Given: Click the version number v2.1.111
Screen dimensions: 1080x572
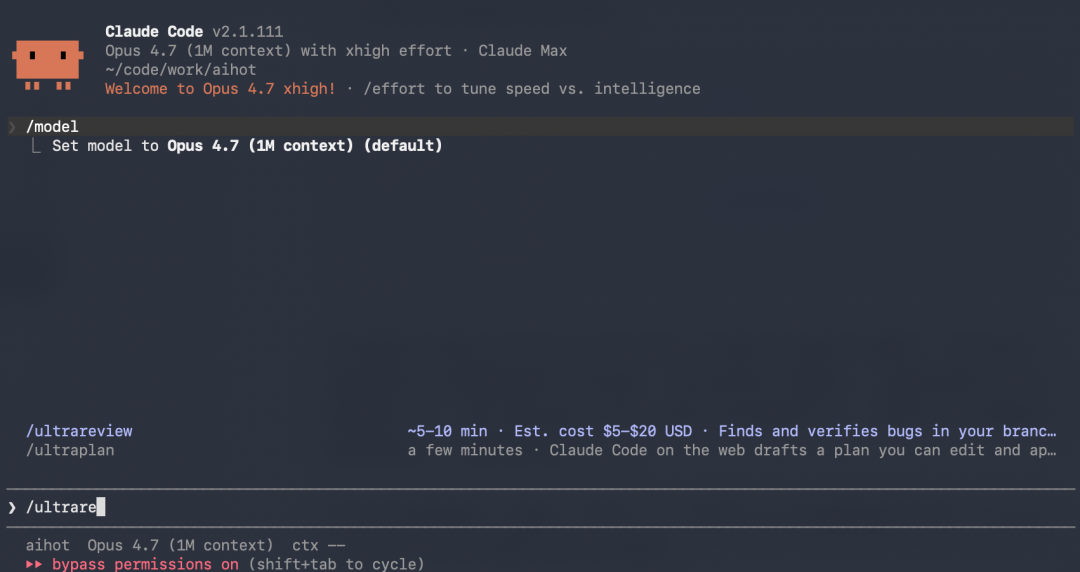Looking at the screenshot, I should [247, 32].
